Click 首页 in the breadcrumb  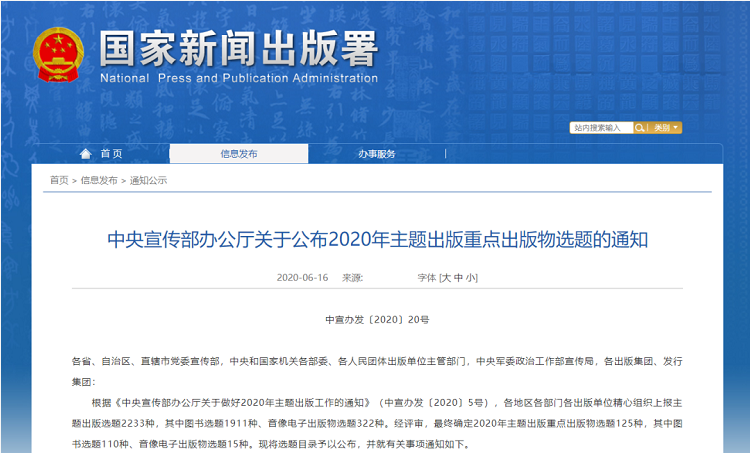click(59, 180)
